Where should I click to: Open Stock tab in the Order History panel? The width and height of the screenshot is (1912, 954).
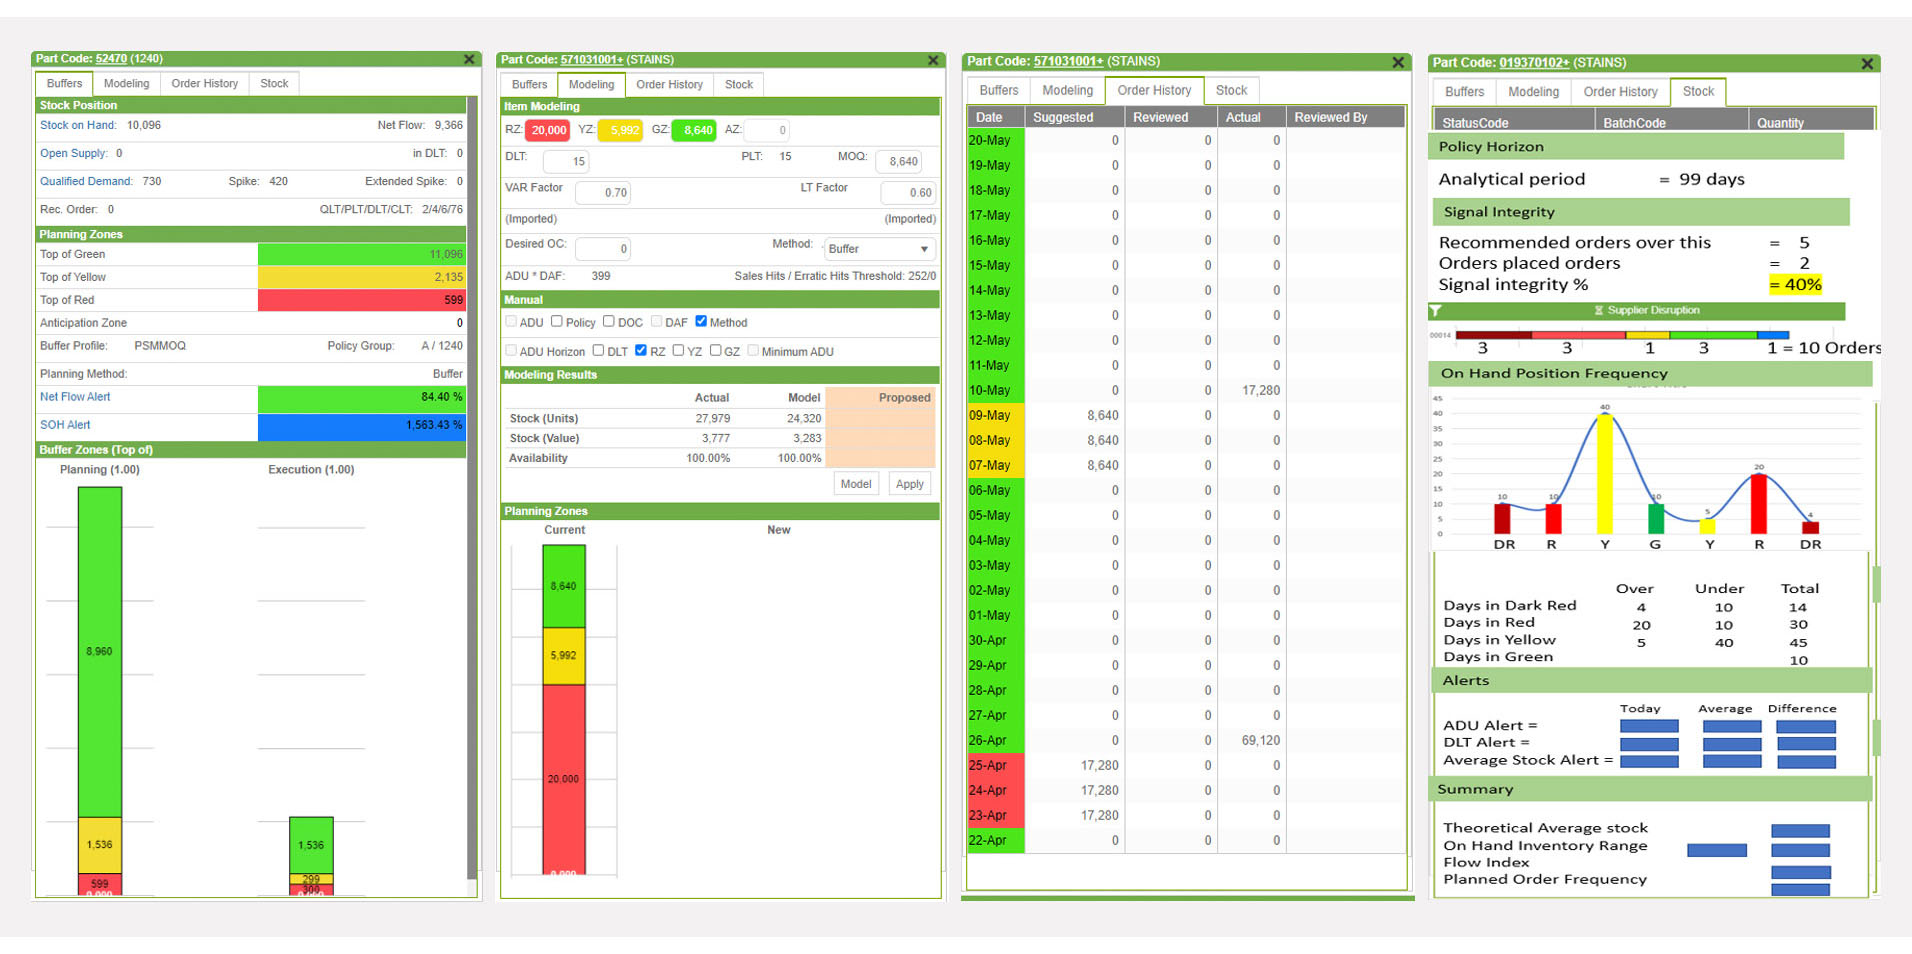point(1231,90)
